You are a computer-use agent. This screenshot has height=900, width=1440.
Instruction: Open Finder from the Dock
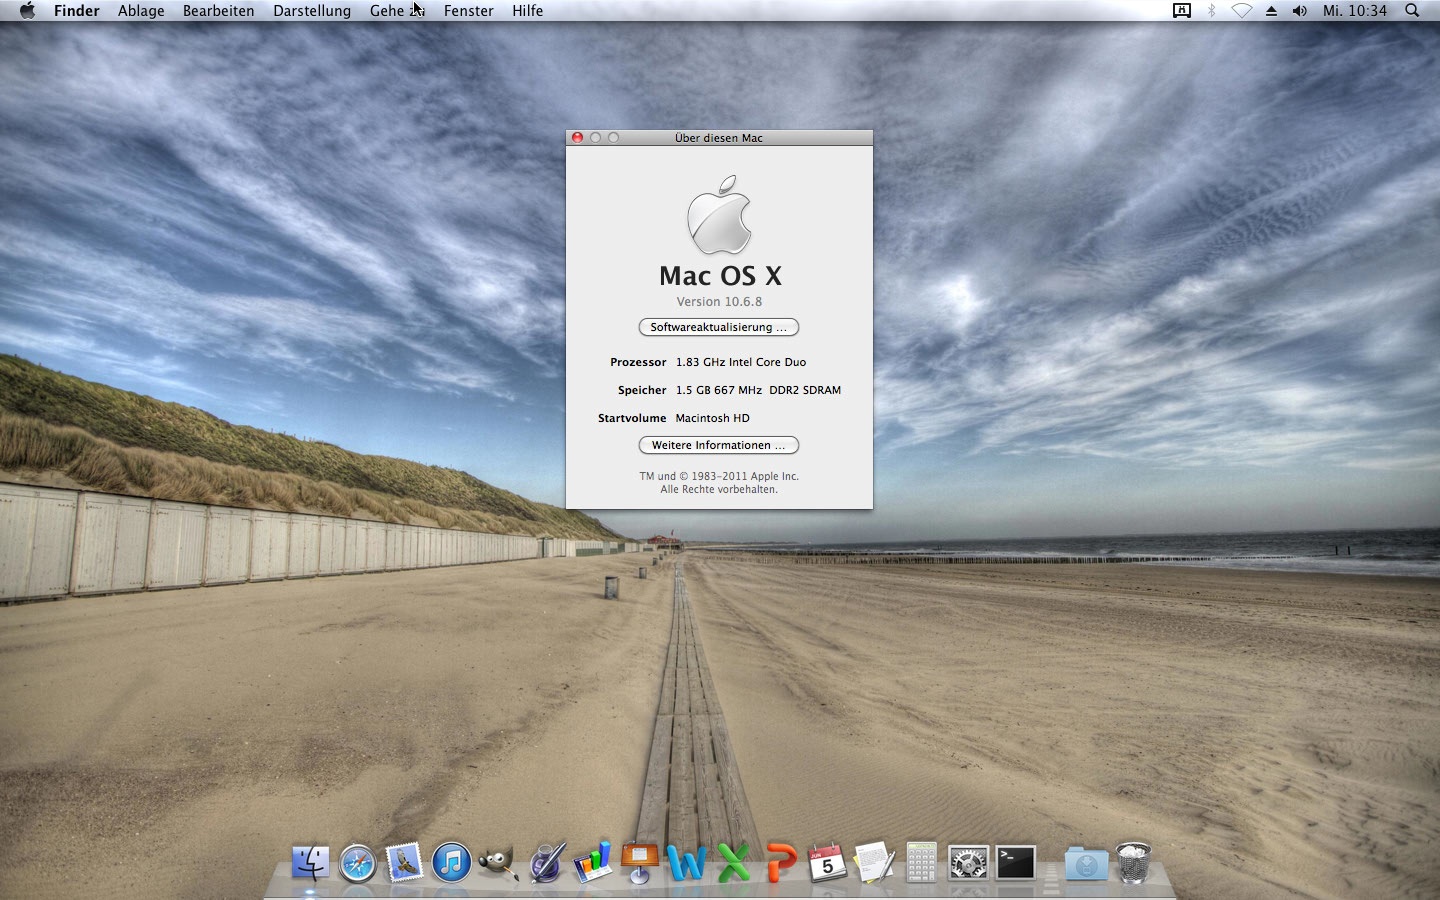[x=310, y=862]
